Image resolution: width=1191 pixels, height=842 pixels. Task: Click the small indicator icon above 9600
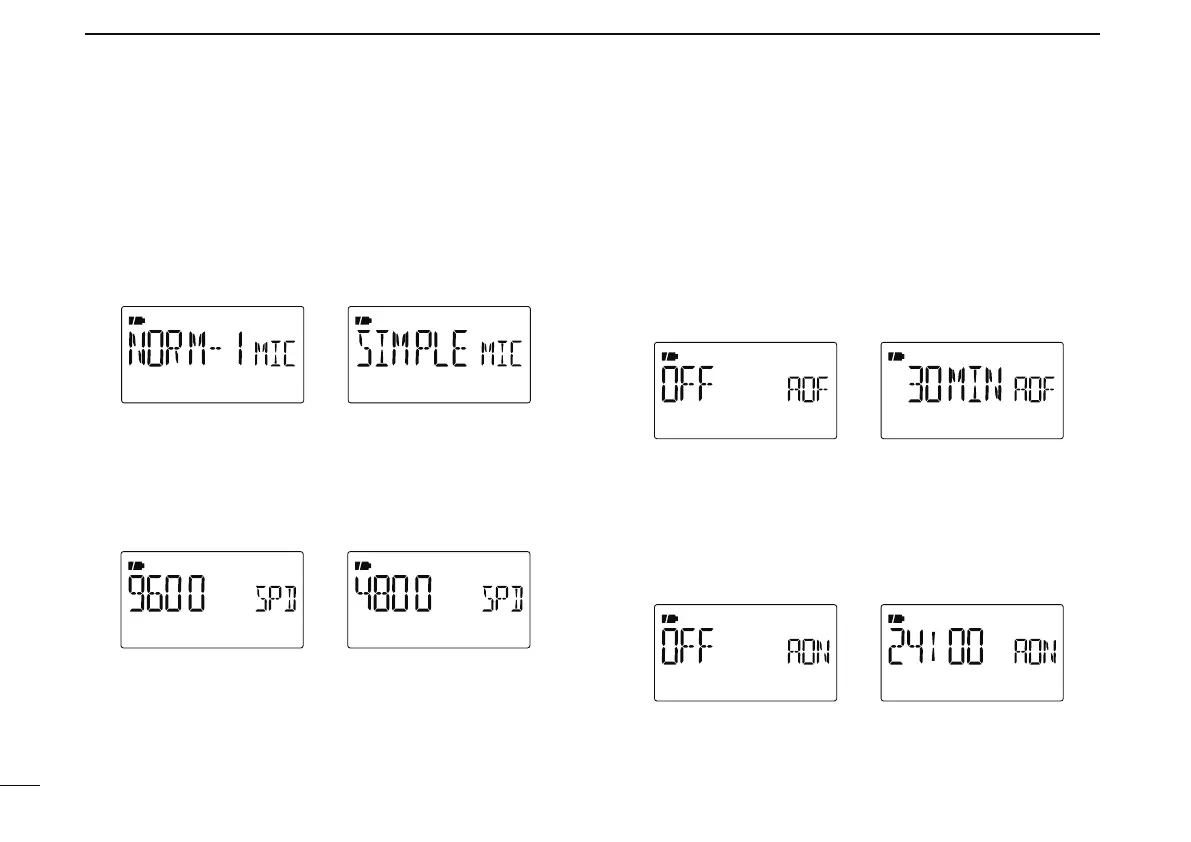pyautogui.click(x=136, y=564)
